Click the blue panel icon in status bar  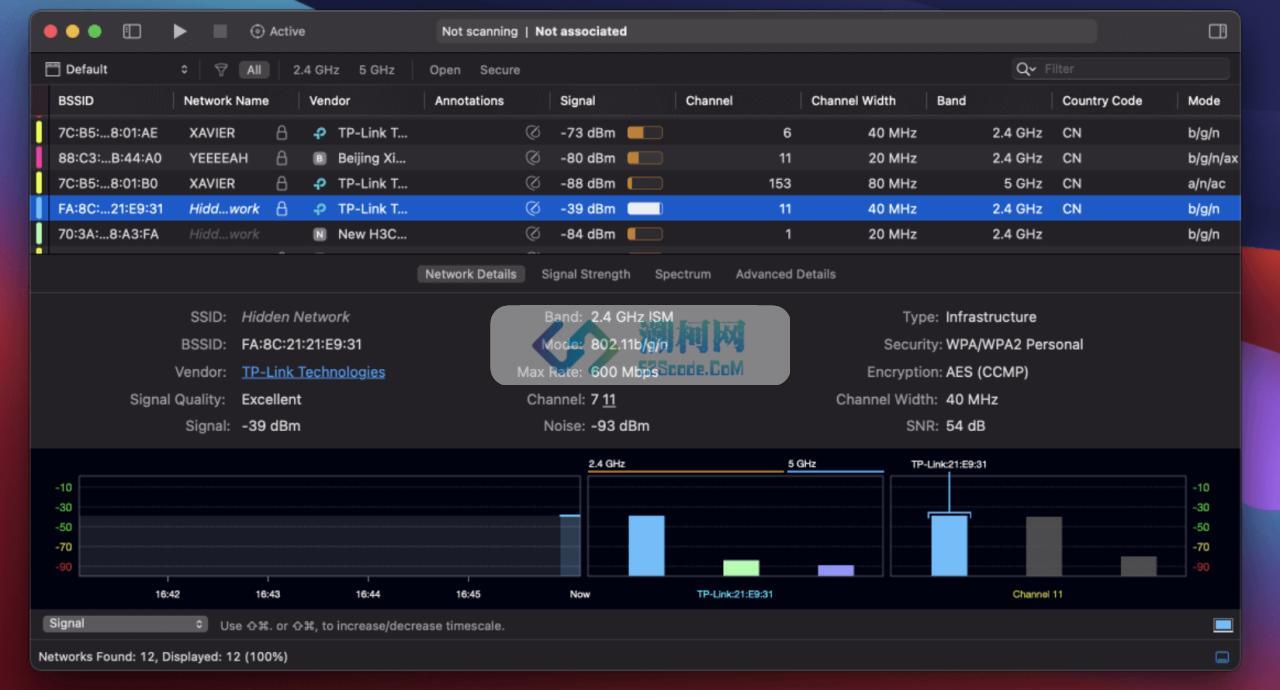click(x=1222, y=657)
